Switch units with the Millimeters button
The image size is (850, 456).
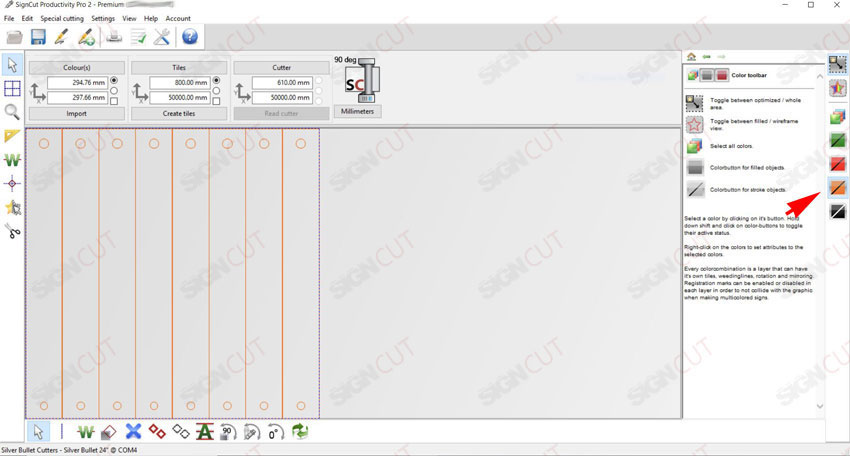point(357,111)
